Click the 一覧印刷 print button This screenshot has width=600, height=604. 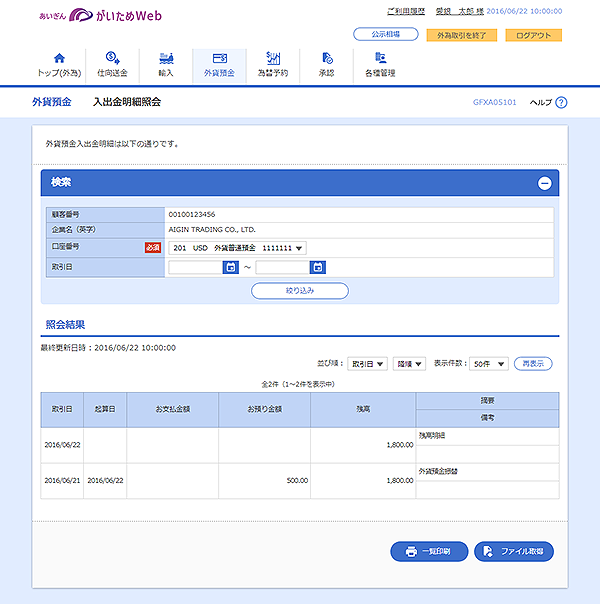(429, 552)
